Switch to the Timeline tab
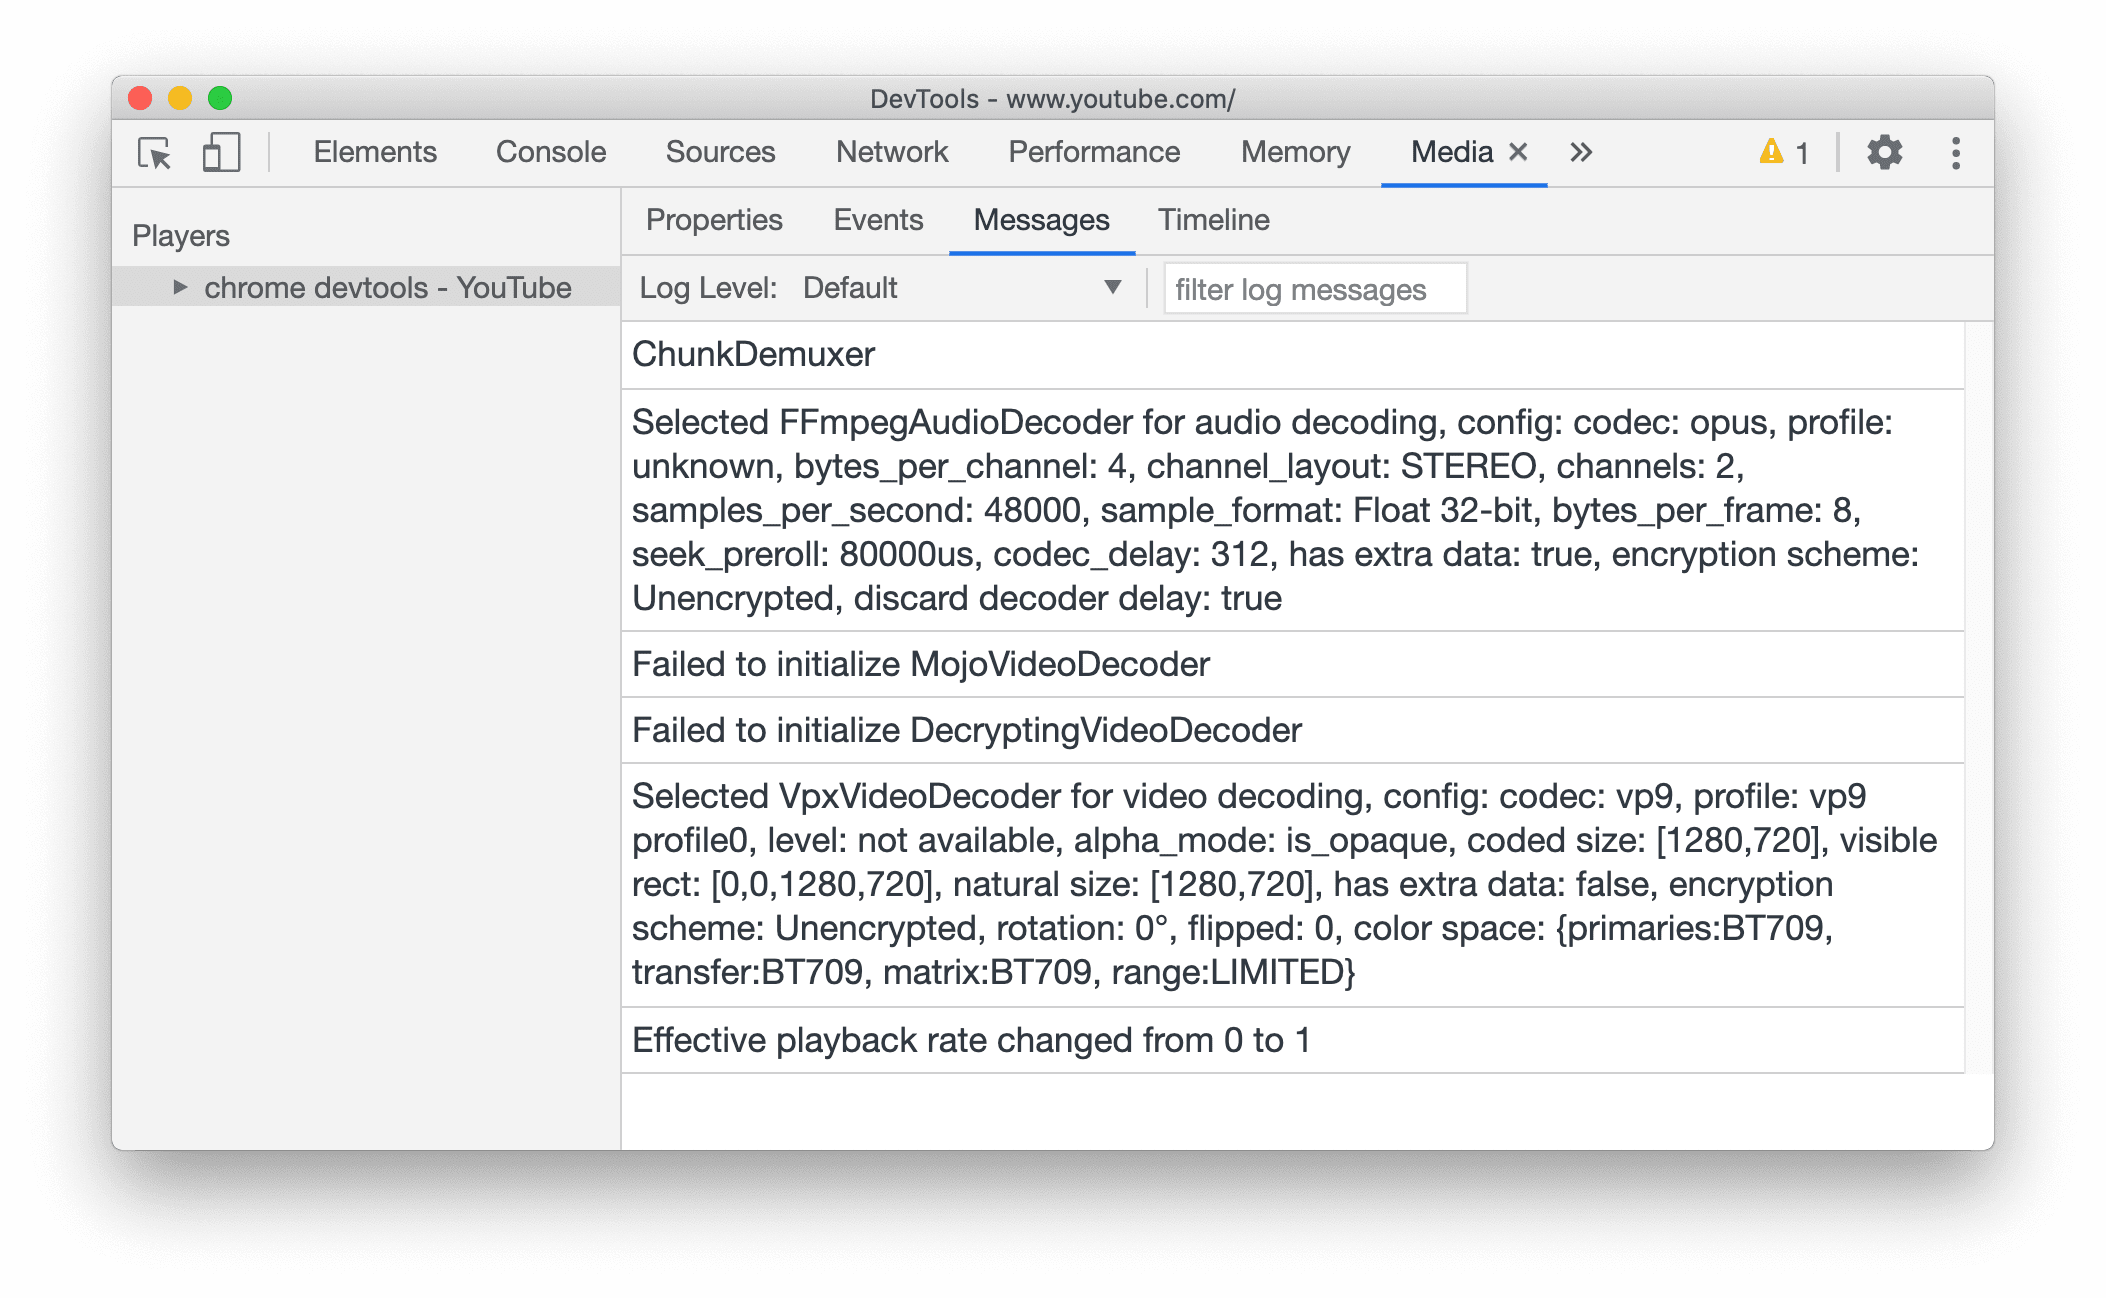Viewport: 2106px width, 1298px height. (1214, 220)
